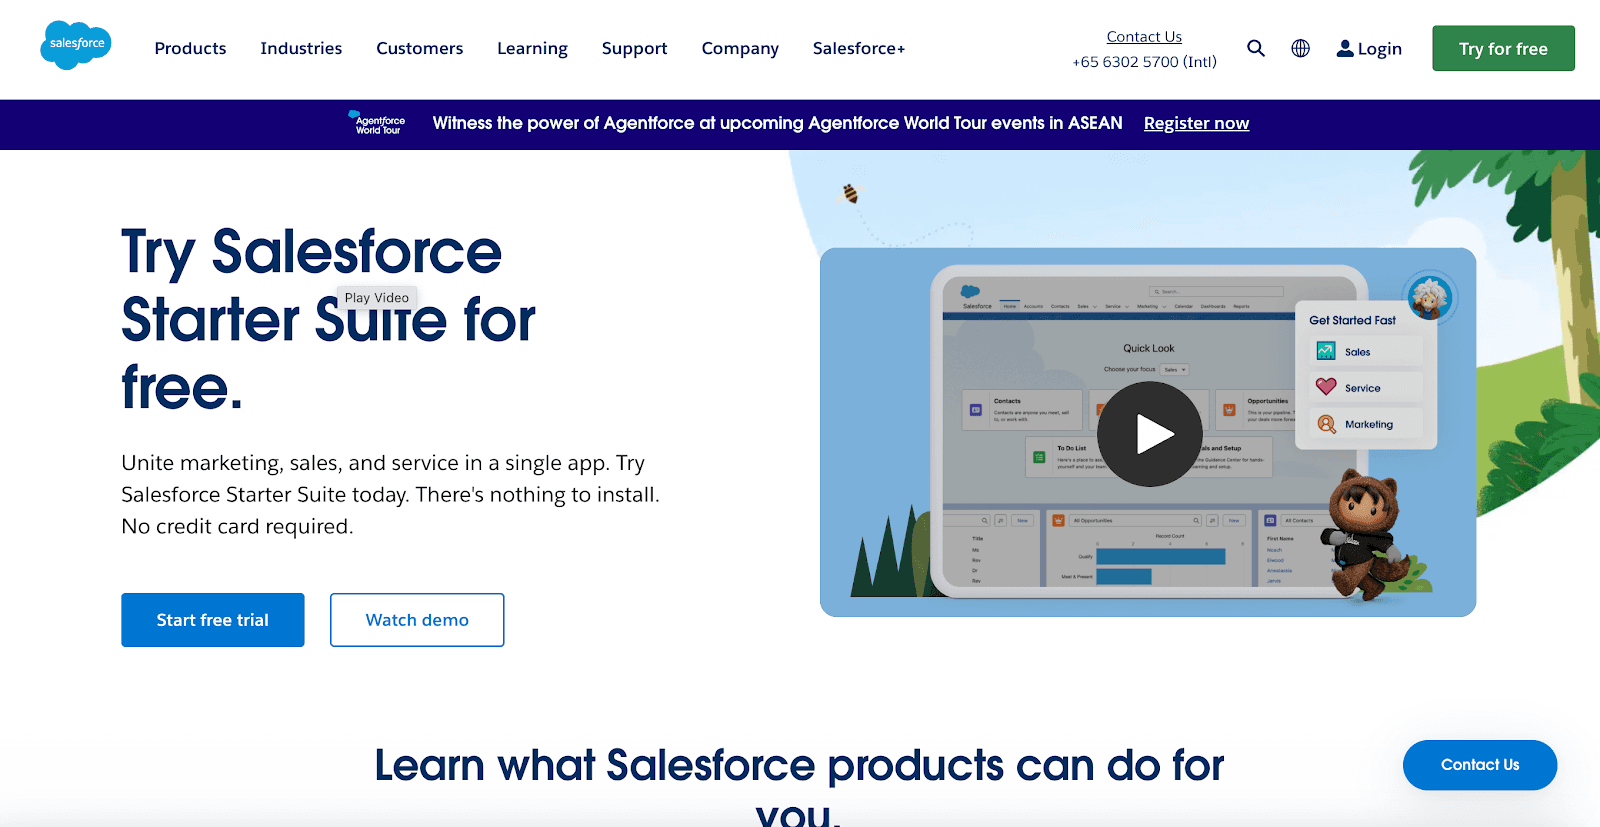Click the Marketing option in Get Started

1365,424
